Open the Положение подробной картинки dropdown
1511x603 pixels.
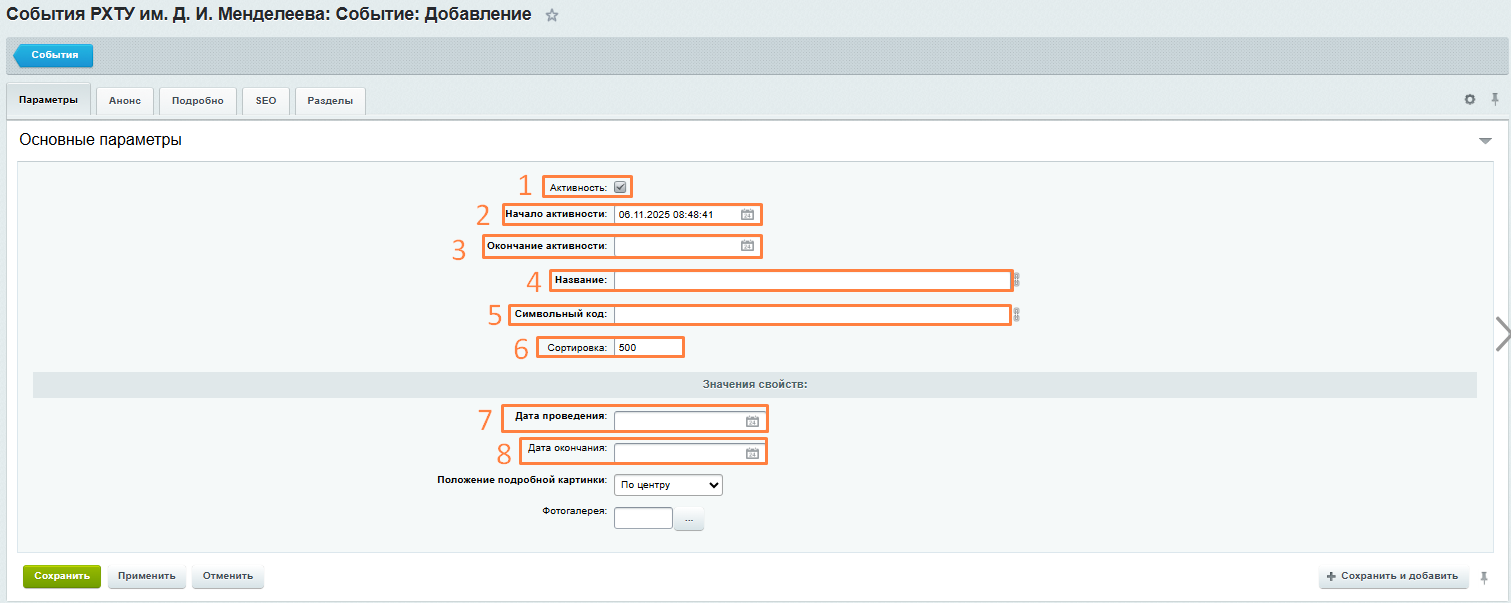coord(668,485)
